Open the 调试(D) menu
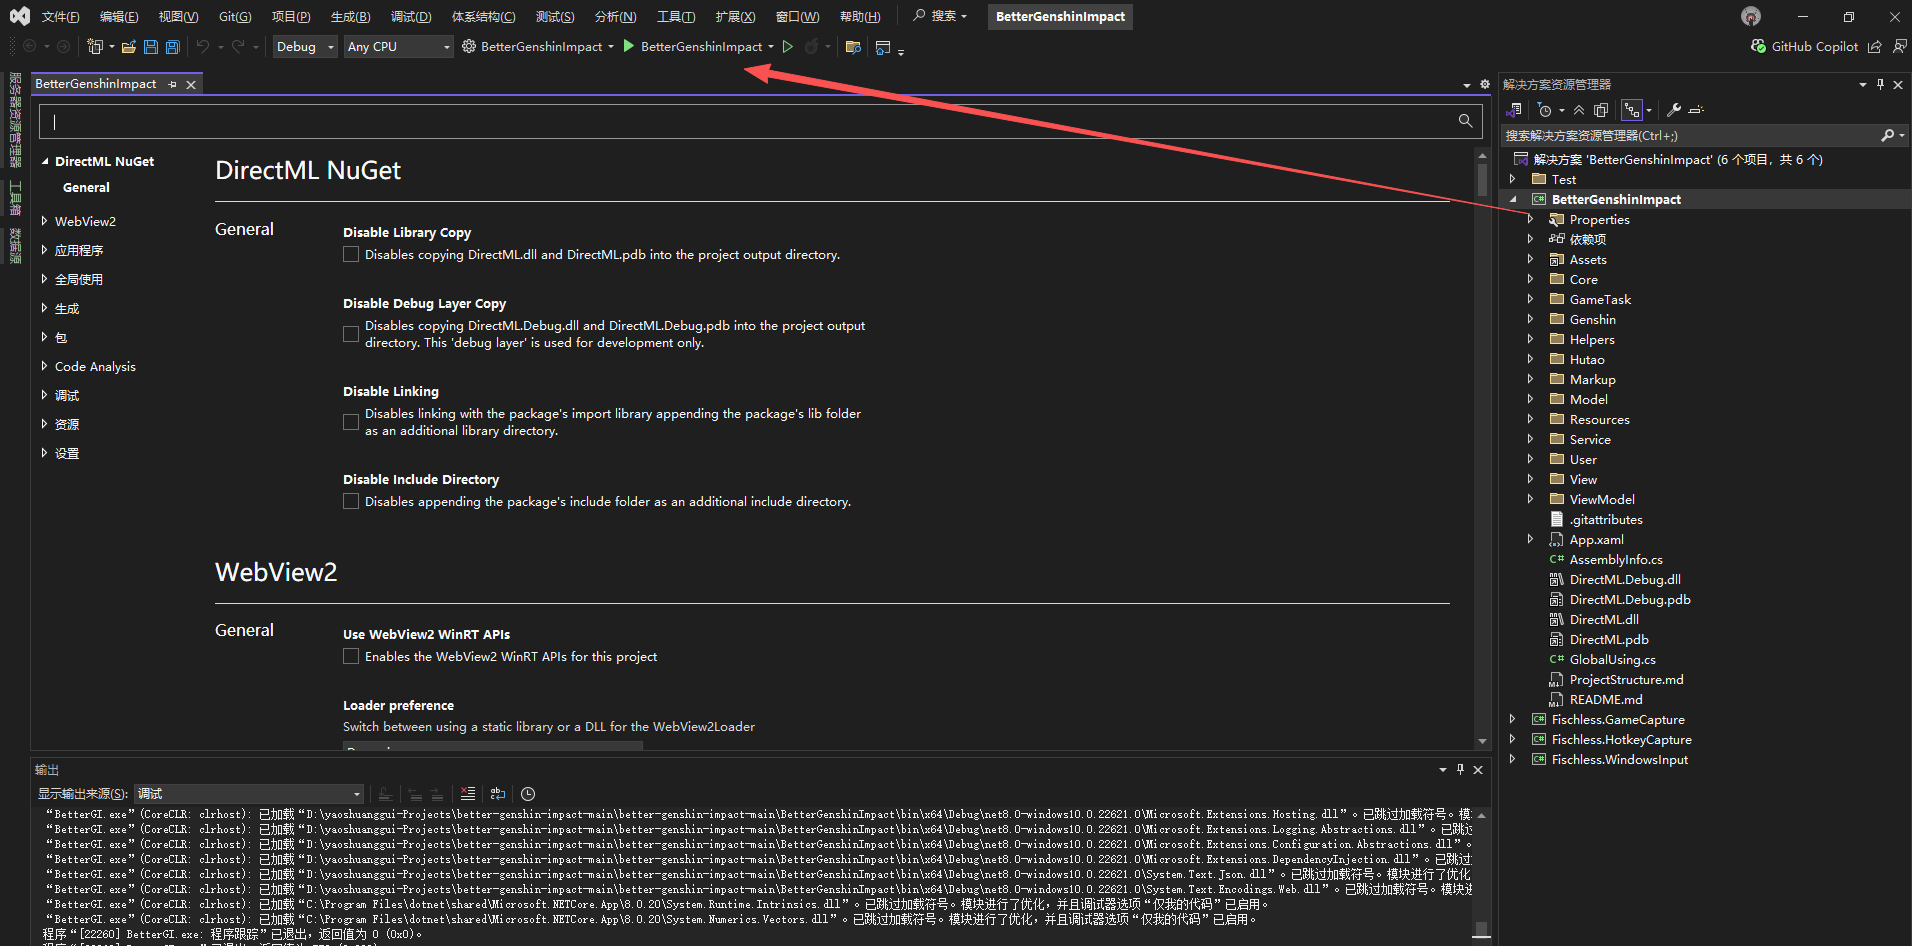The height and width of the screenshot is (946, 1912). (x=410, y=17)
